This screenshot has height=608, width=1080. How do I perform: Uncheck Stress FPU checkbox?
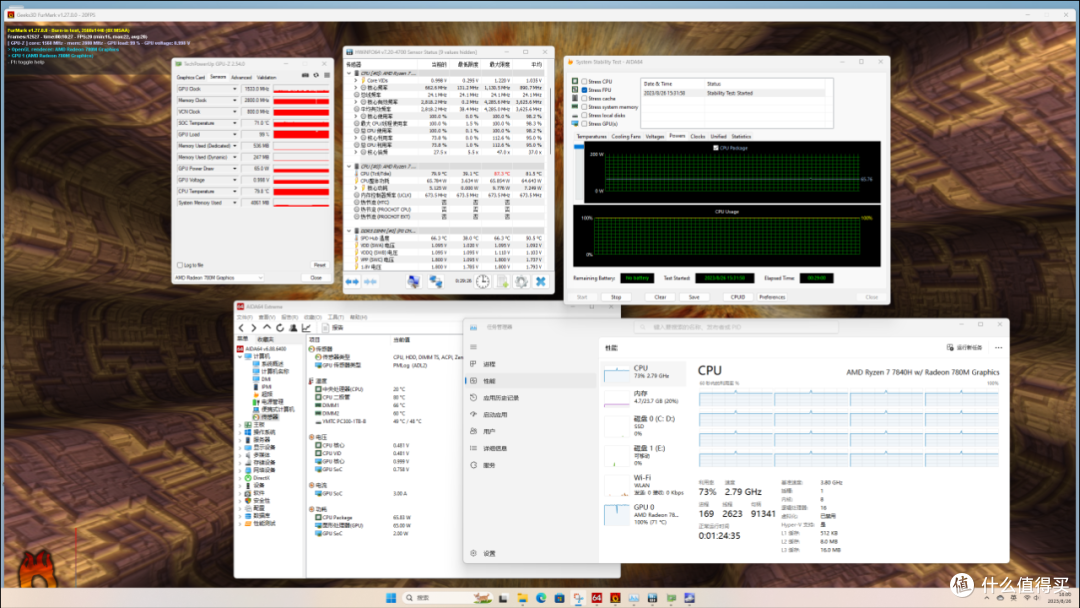point(584,90)
